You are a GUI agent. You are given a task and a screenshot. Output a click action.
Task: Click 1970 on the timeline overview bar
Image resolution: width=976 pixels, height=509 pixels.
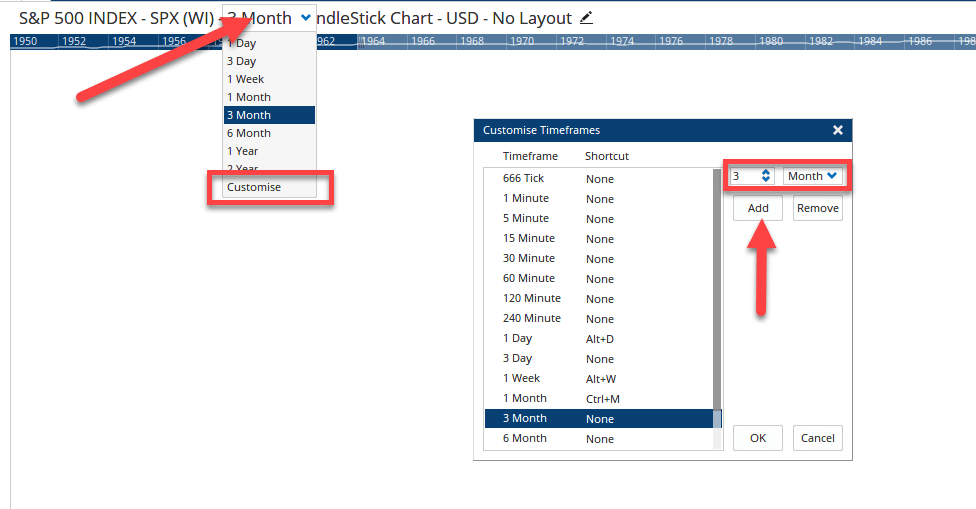pos(522,41)
